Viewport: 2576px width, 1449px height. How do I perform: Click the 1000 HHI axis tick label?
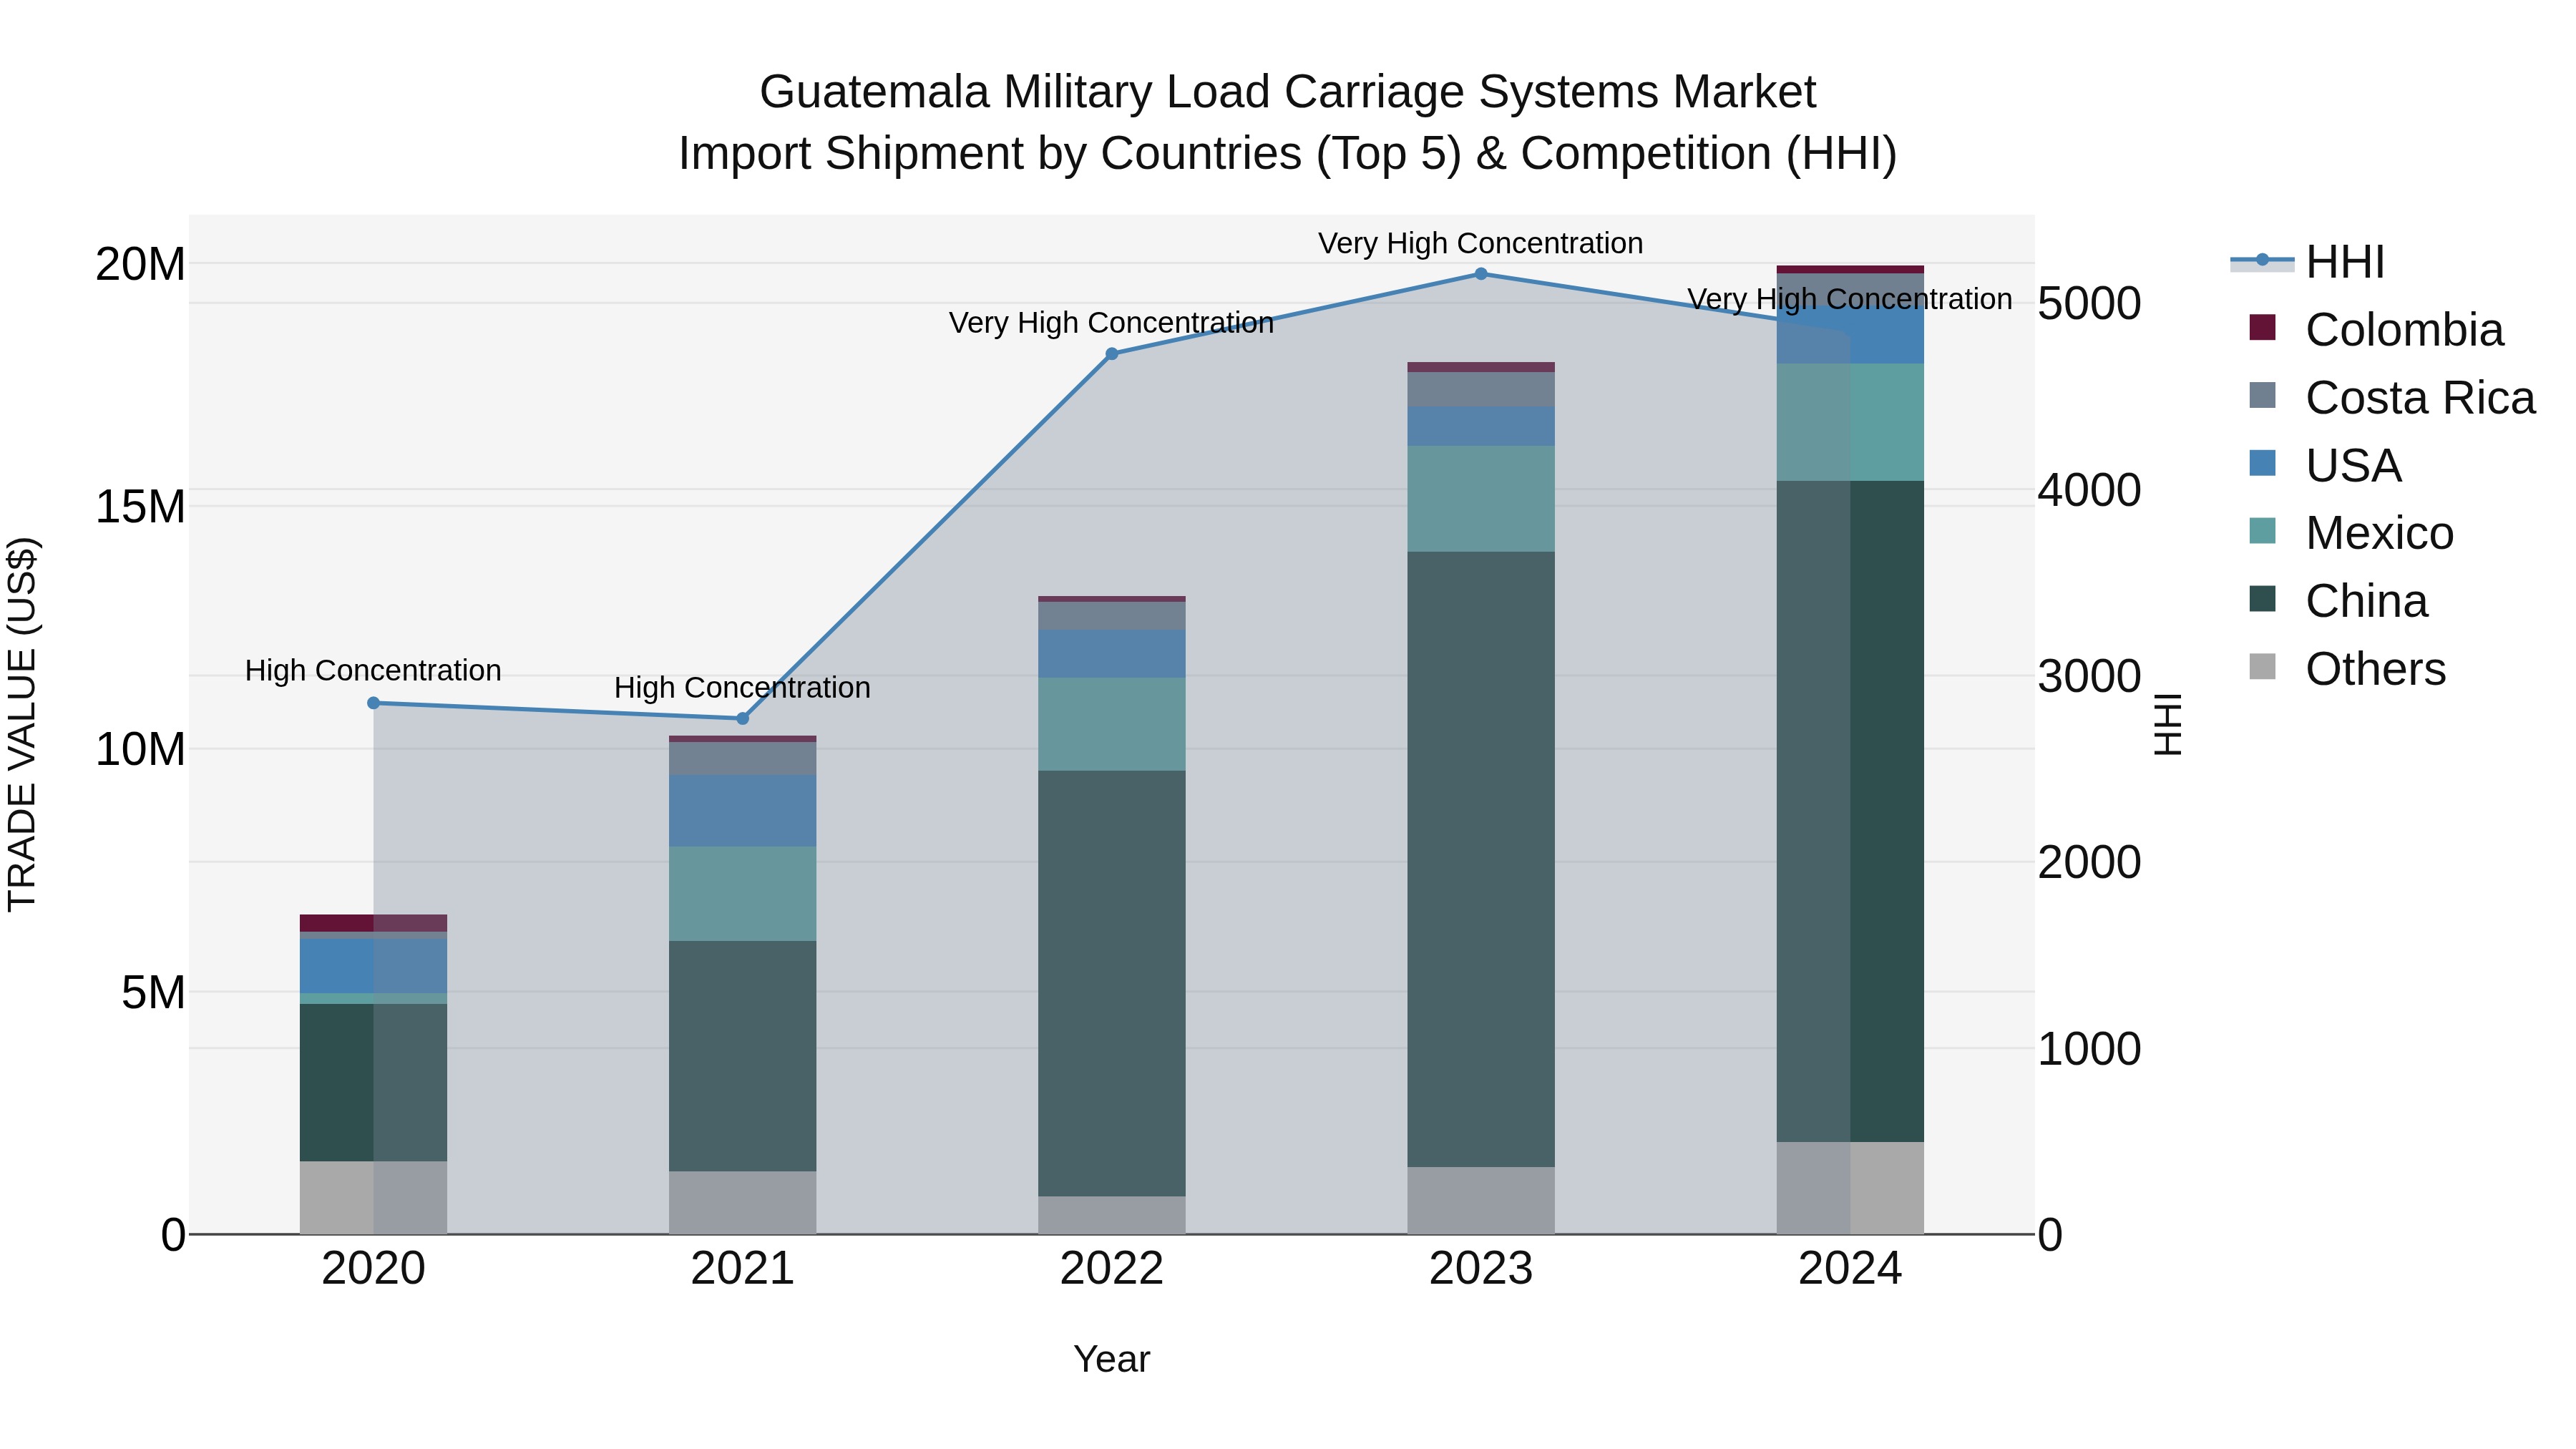pyautogui.click(x=2090, y=1049)
